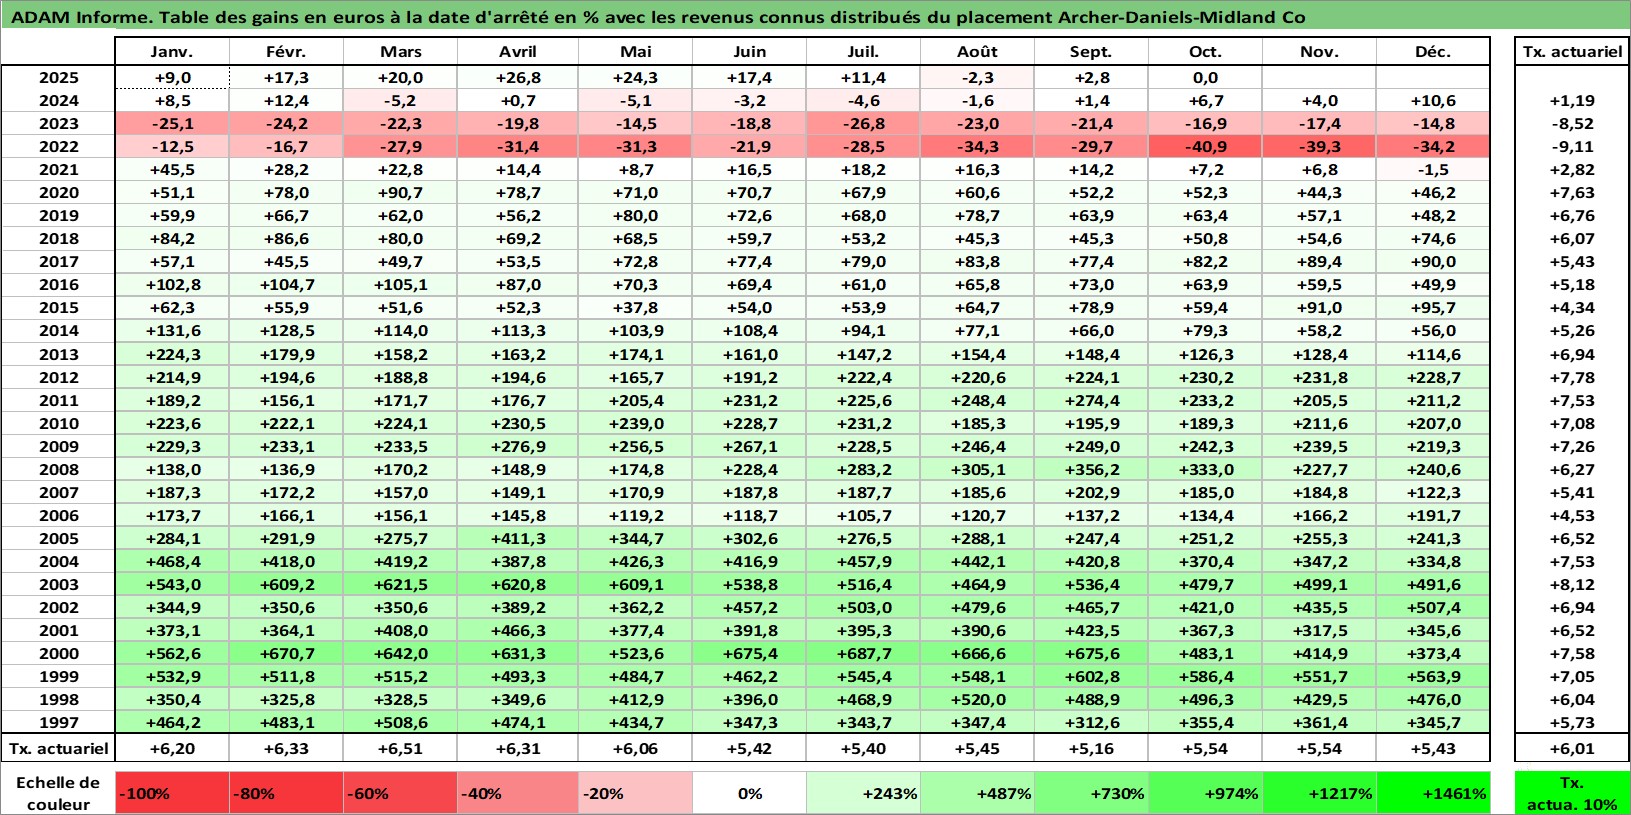Click the 2003 March cell +621,5

400,585
